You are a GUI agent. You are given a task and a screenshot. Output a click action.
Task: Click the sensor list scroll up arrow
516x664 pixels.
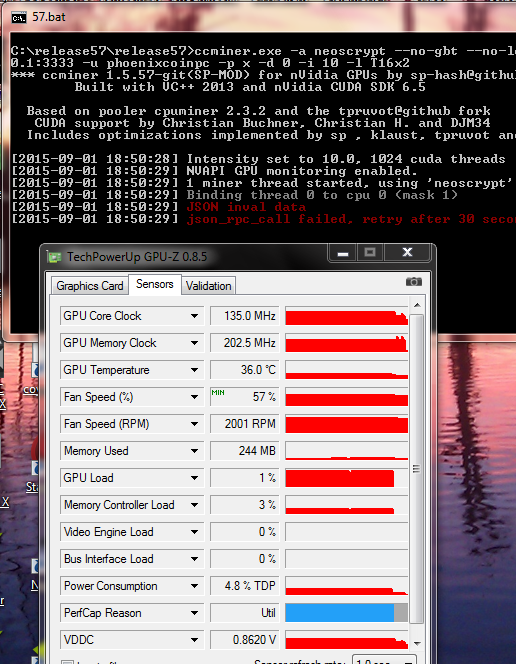(417, 305)
